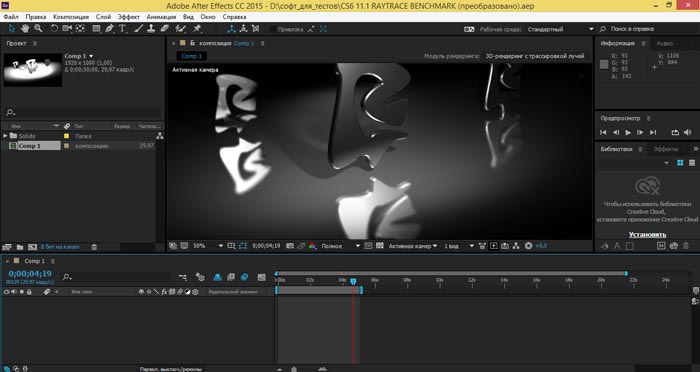Toggle region of interest icon
The image size is (700, 372).
368,246
